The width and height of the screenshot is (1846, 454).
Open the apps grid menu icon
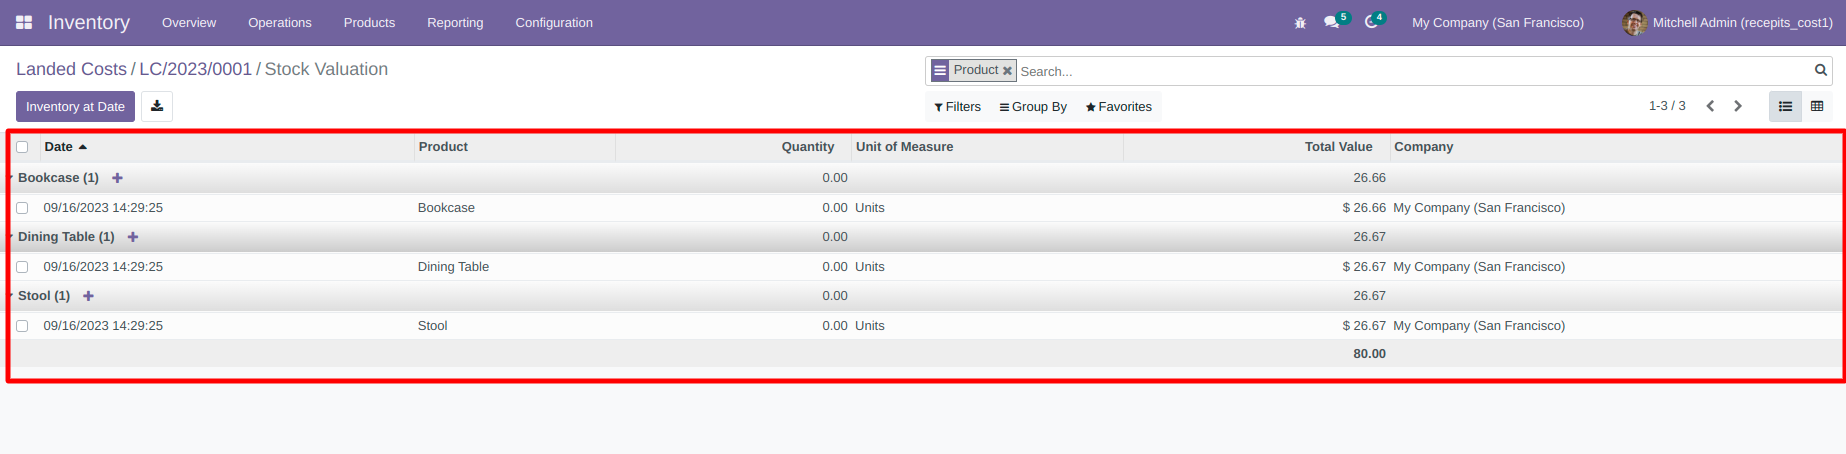click(x=24, y=22)
